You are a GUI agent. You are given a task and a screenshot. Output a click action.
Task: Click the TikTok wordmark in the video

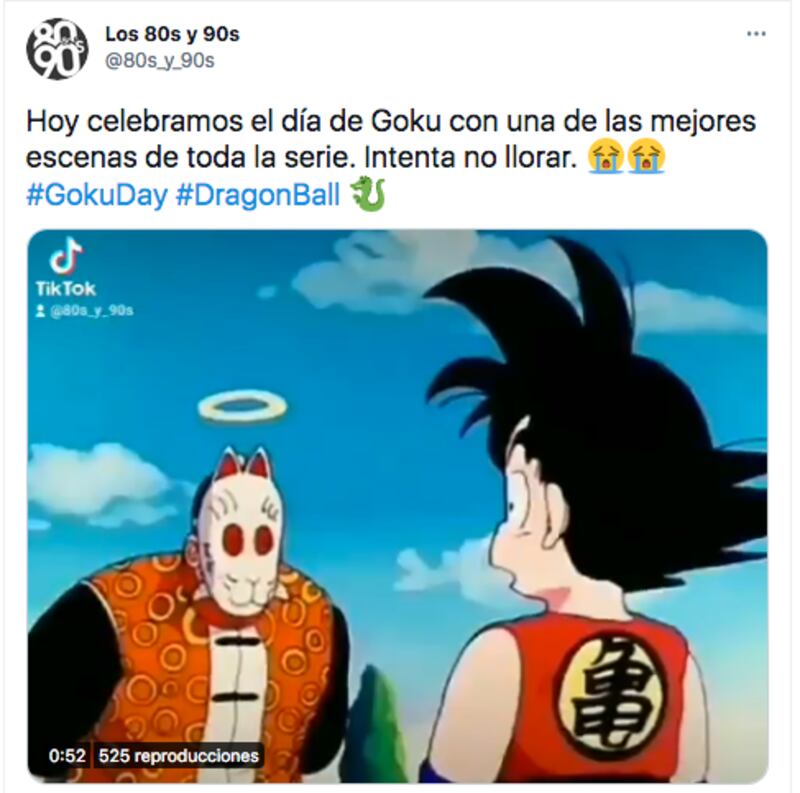click(66, 289)
